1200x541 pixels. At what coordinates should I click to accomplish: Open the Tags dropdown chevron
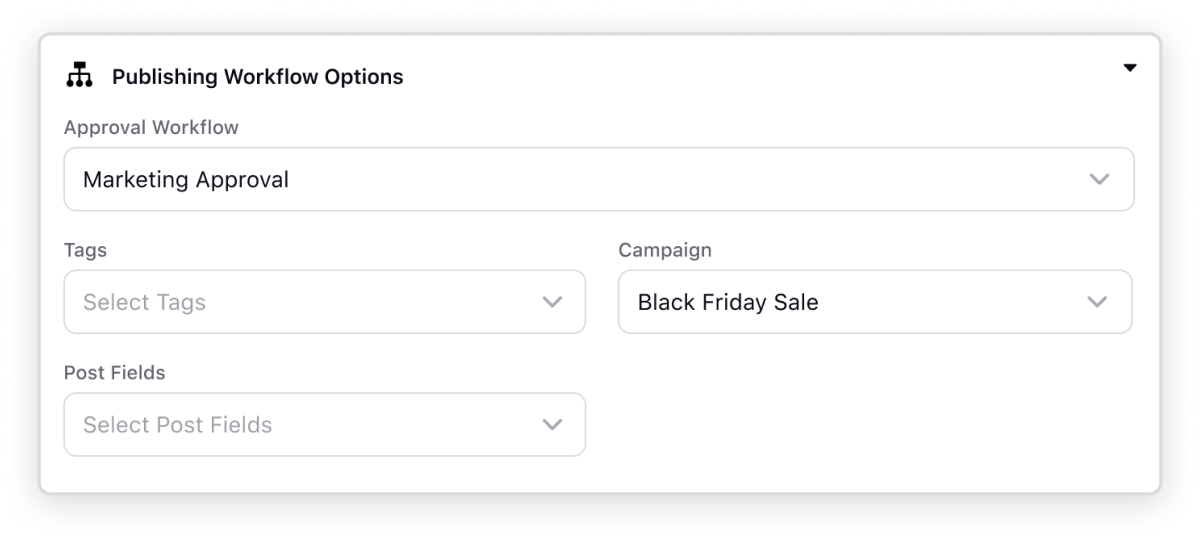tap(552, 302)
